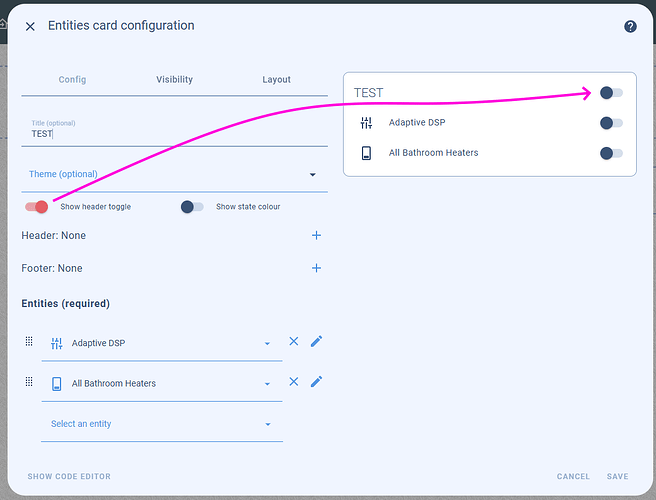The width and height of the screenshot is (656, 500).
Task: Open the Theme (optional) dropdown
Action: tap(174, 174)
